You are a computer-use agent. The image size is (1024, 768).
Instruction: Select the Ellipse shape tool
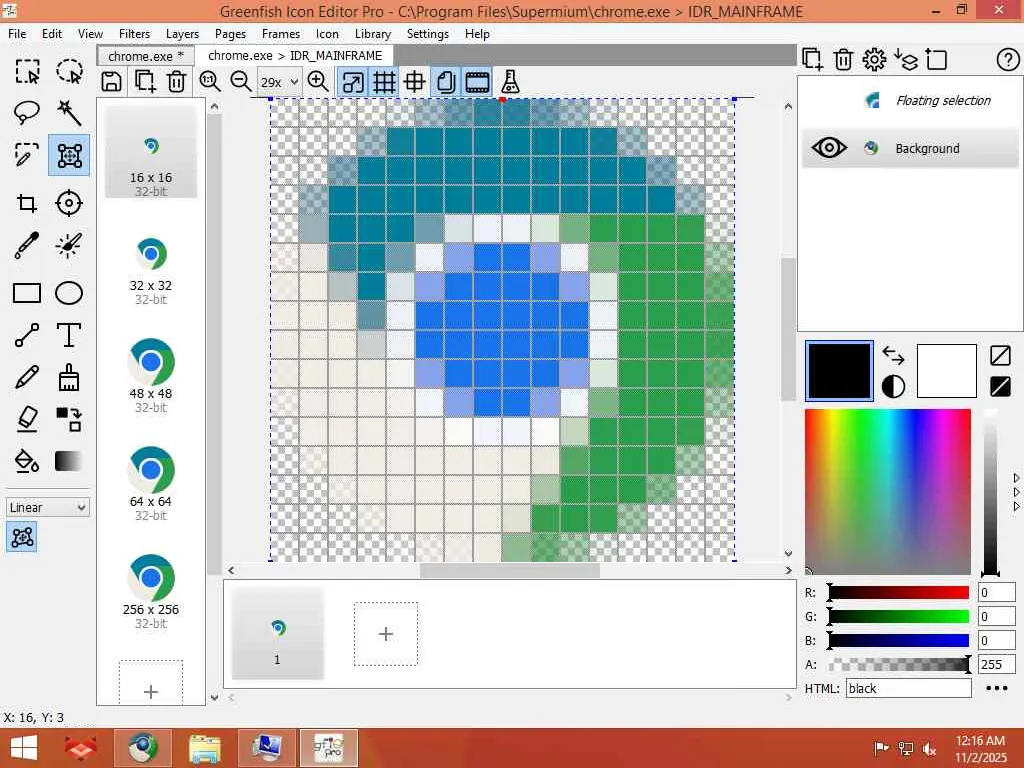click(69, 293)
